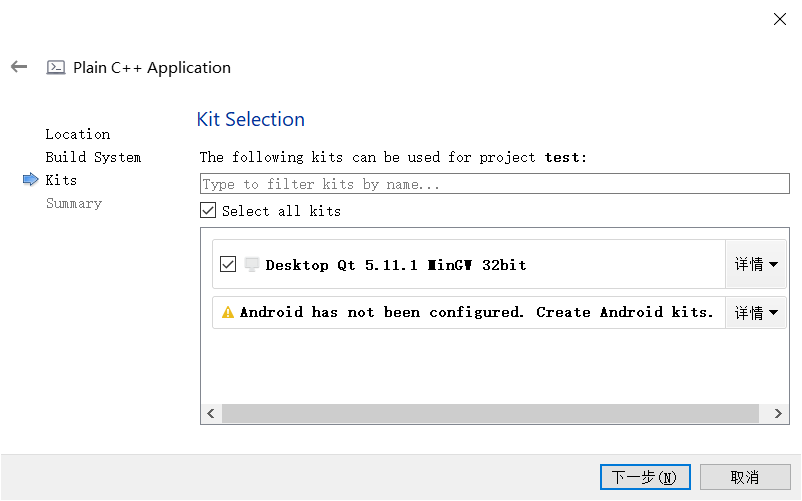Close the wizard dialog with X
Image resolution: width=802 pixels, height=501 pixels.
point(779,19)
